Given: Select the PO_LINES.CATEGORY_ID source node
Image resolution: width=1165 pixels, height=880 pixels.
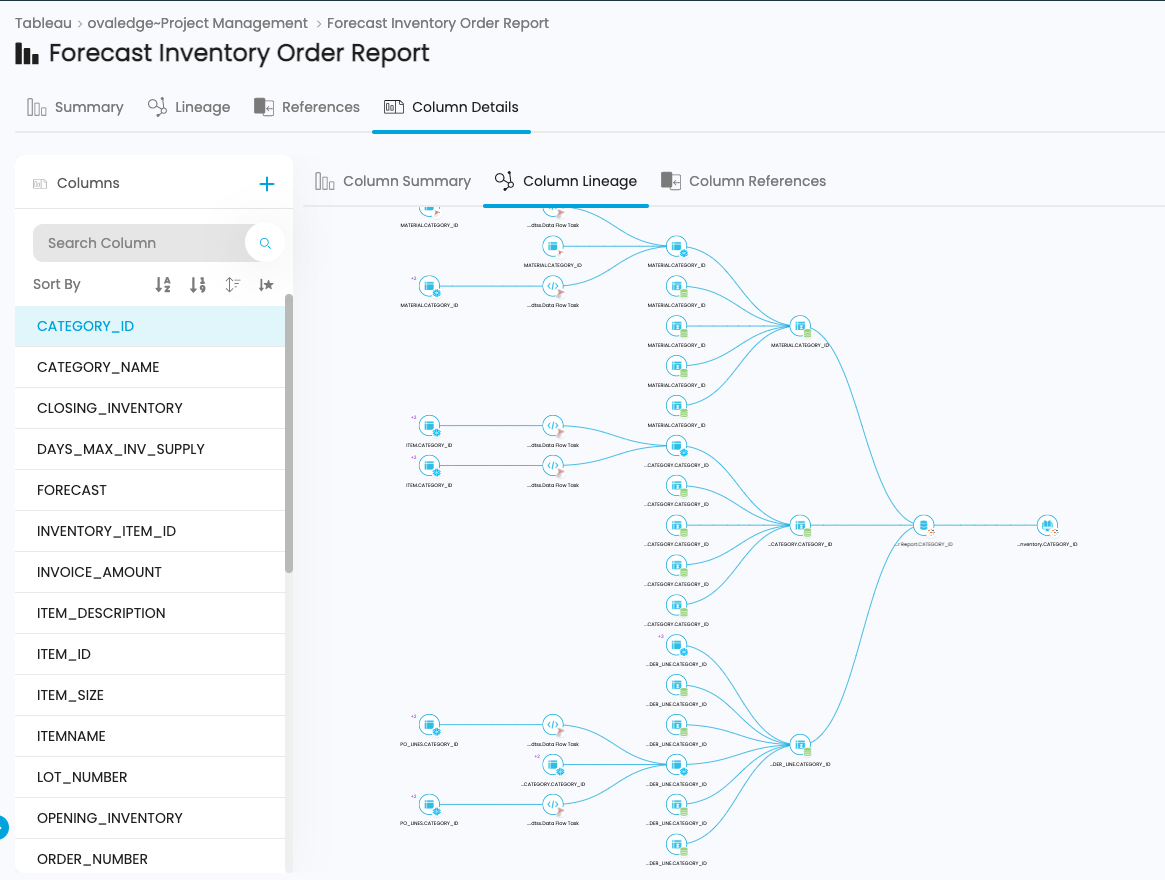Looking at the screenshot, I should [430, 725].
